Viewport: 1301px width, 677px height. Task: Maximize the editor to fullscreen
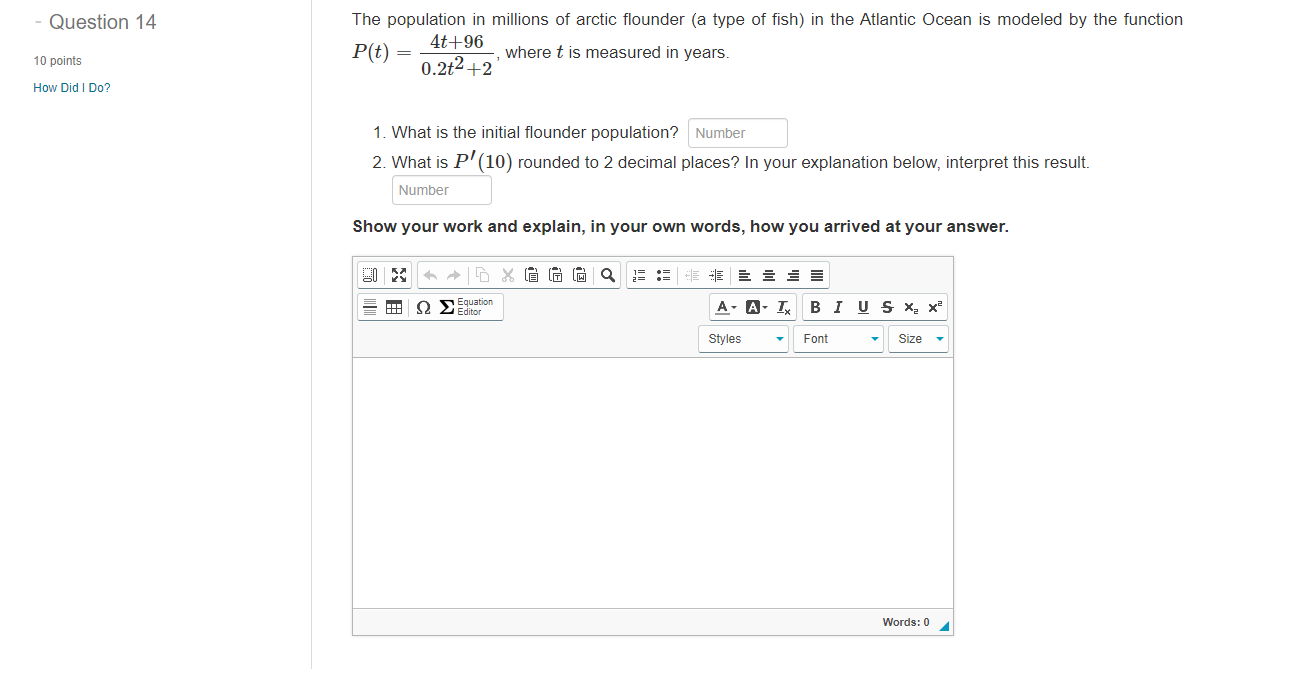point(398,275)
